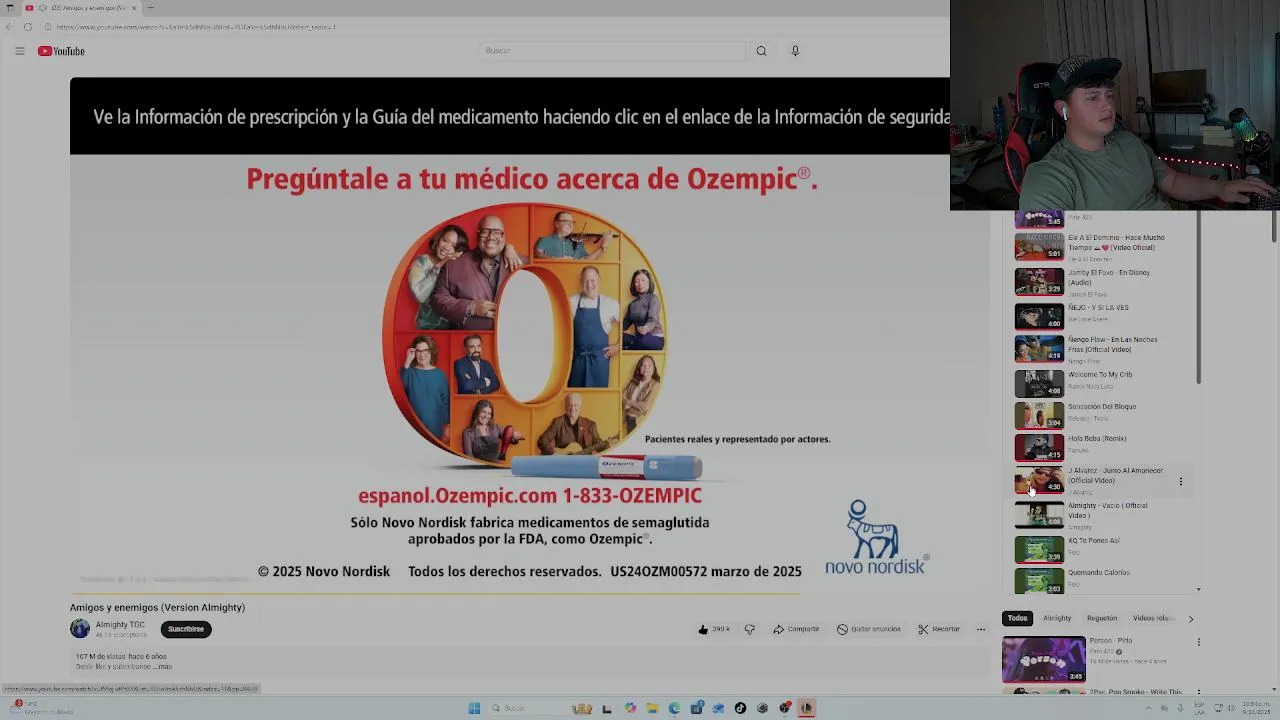Play 'Jamby El Favo - En Disney' thumbnail
Screen dimensions: 1280x720
coord(1040,281)
